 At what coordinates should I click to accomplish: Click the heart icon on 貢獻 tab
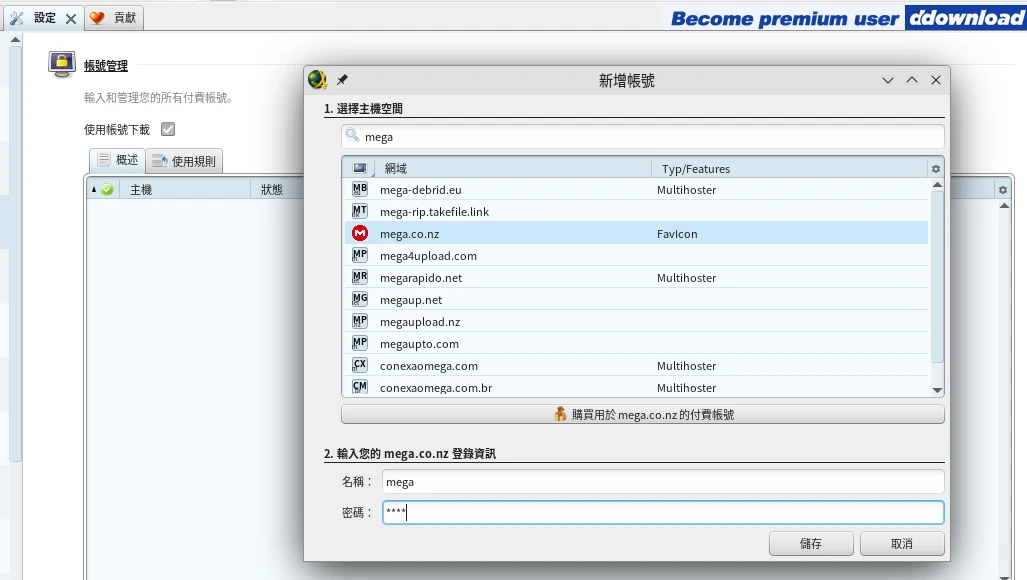click(x=97, y=18)
